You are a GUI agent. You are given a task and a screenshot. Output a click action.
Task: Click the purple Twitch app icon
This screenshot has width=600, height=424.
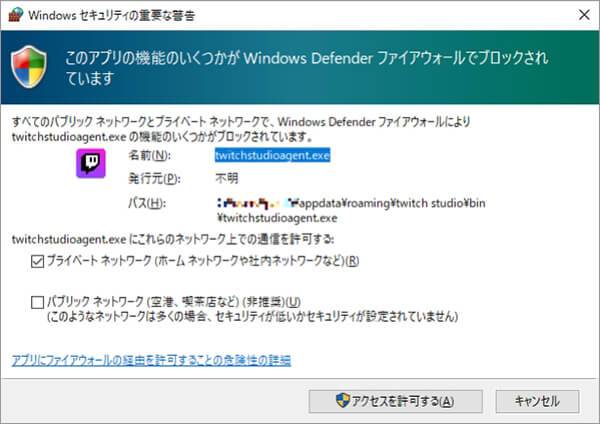tap(91, 163)
